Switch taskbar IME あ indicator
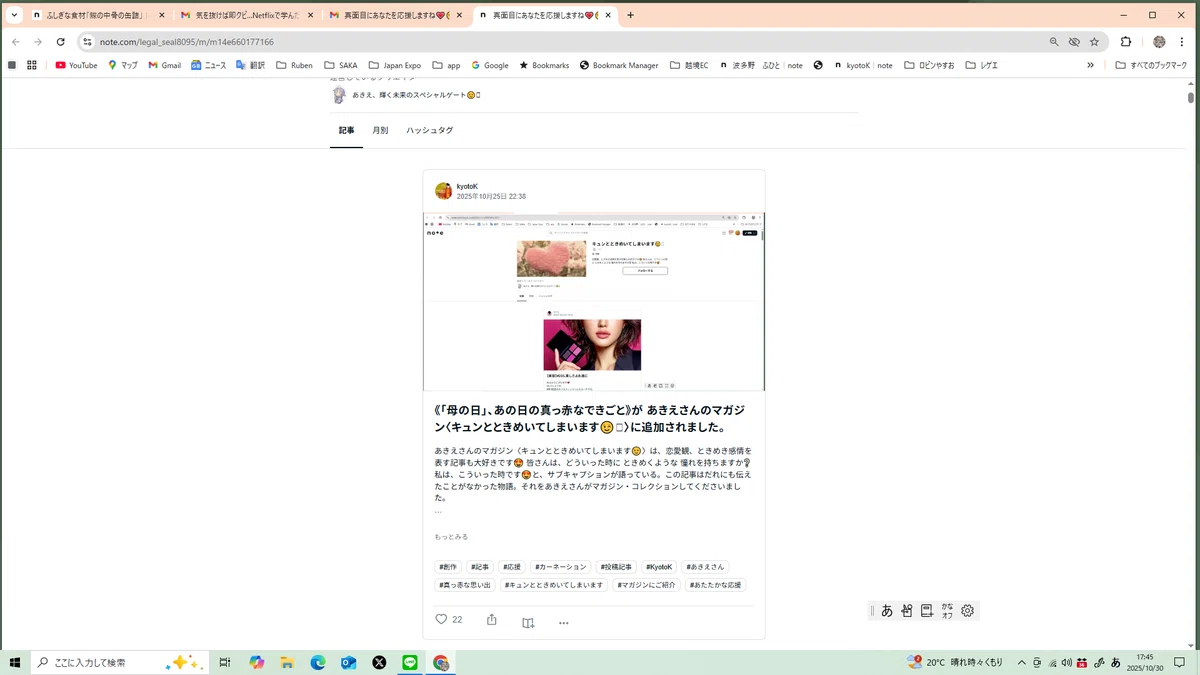 point(1116,662)
